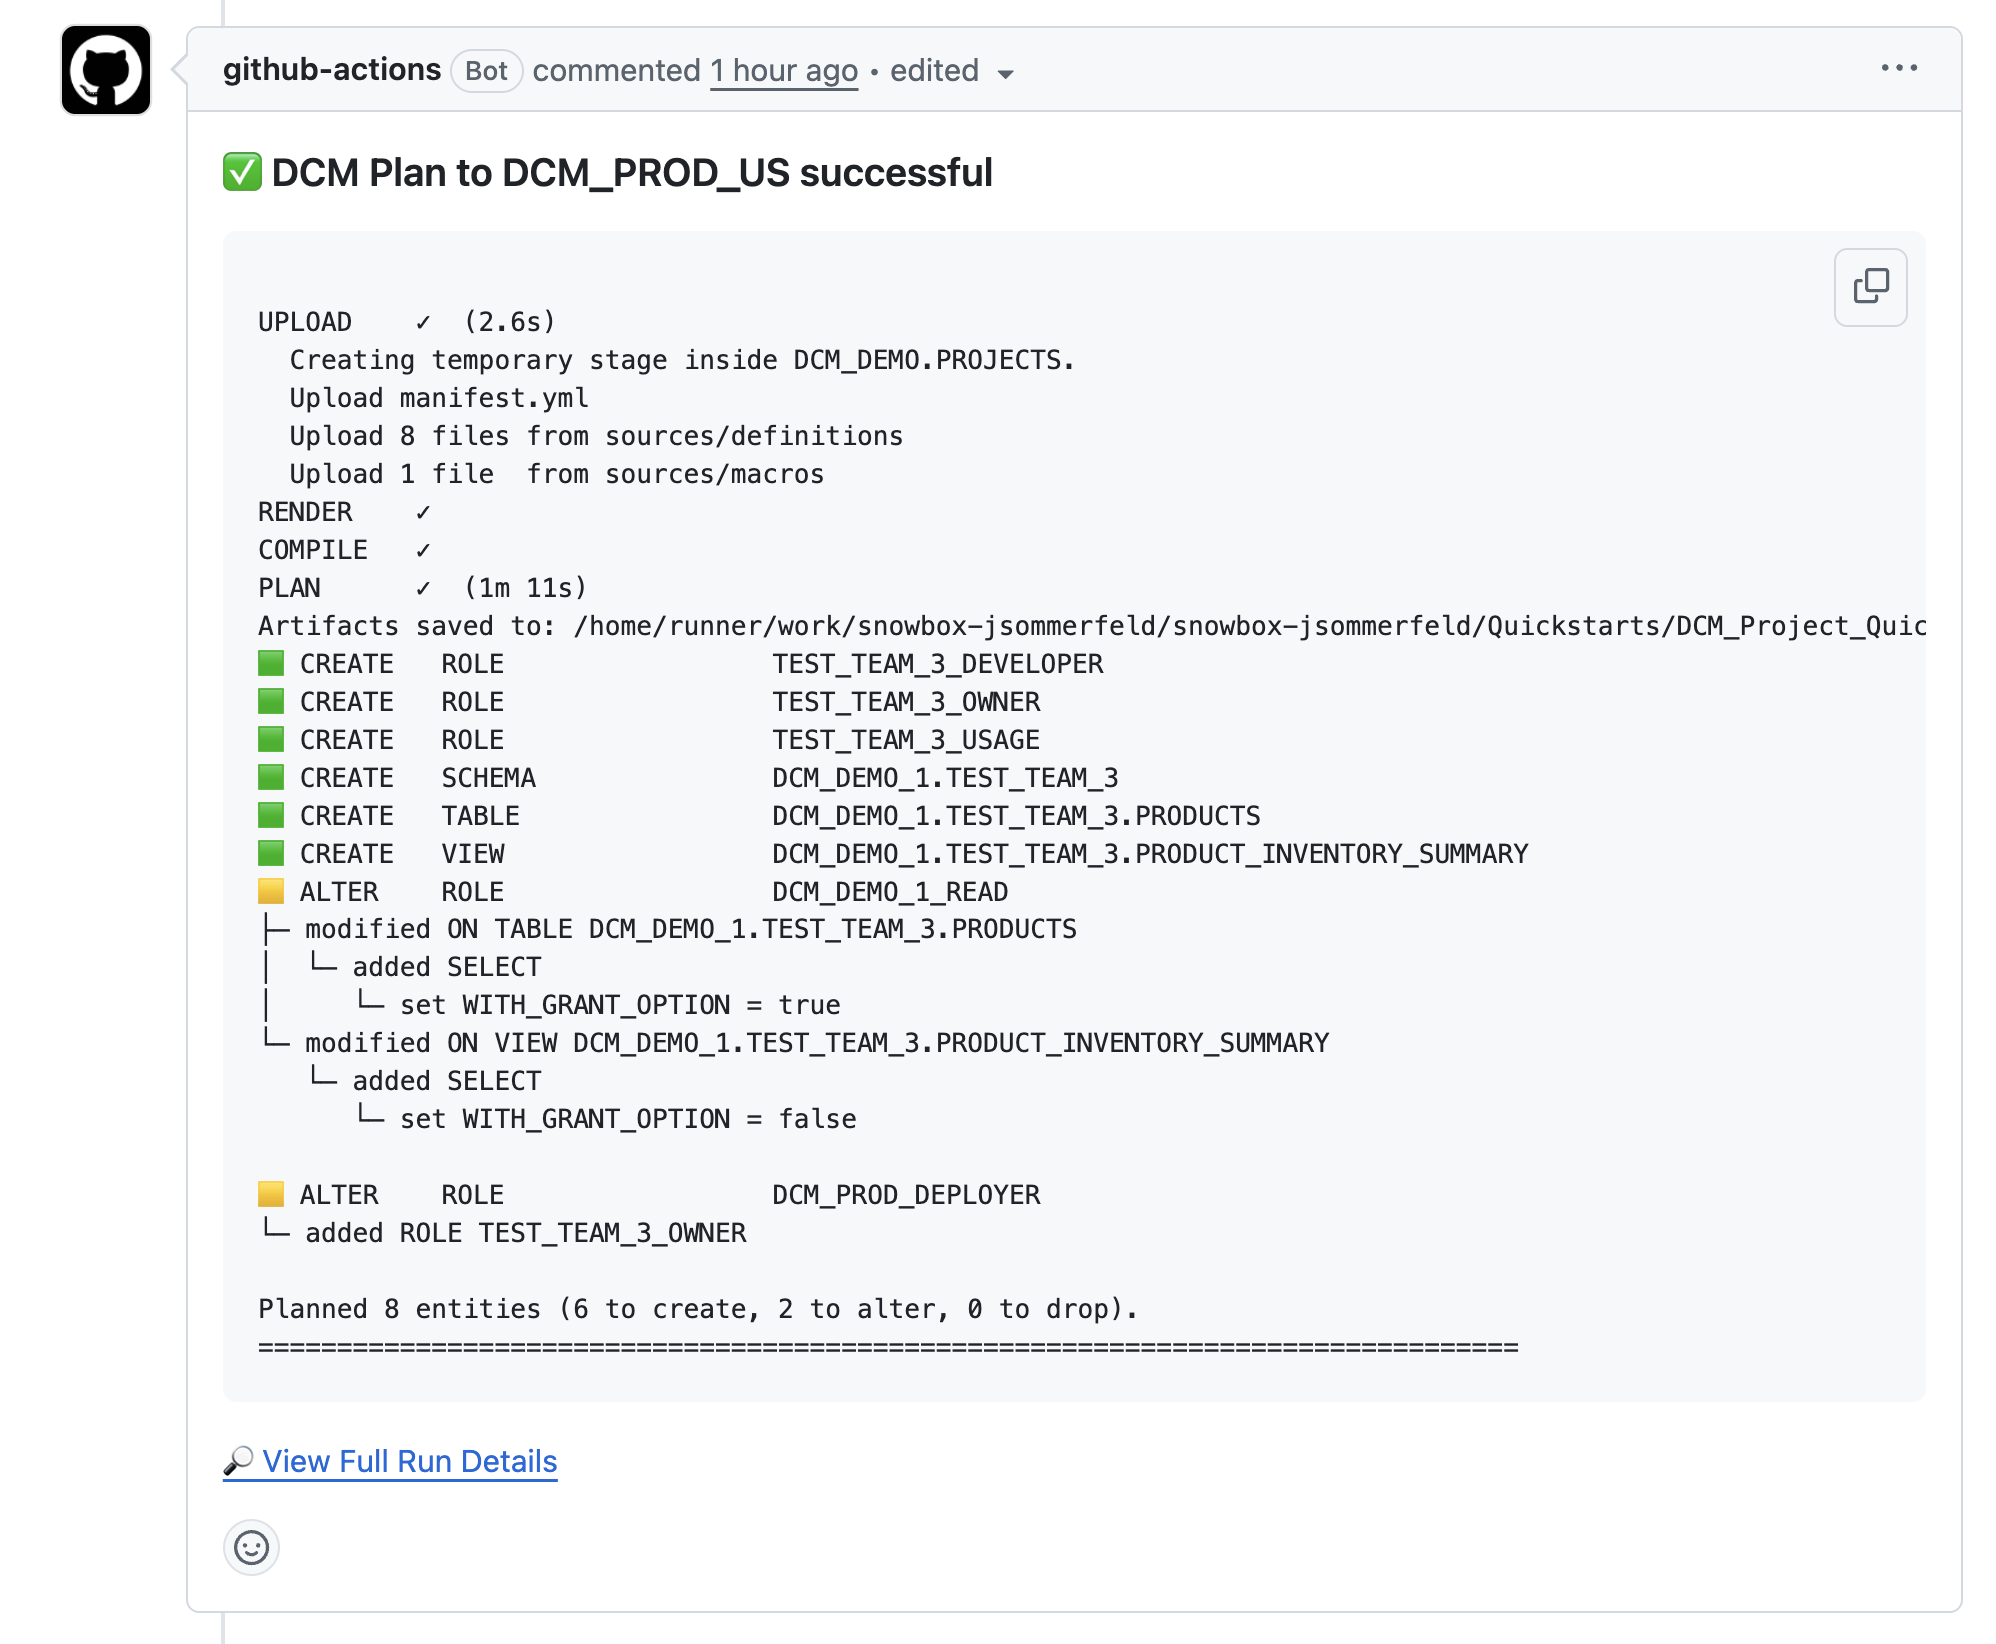1996x1644 pixels.
Task: Click 'modified ON TABLE DCM_DEMO_1.TEST_TEAM_3.PRODUCTS' line
Action: pyautogui.click(x=691, y=930)
